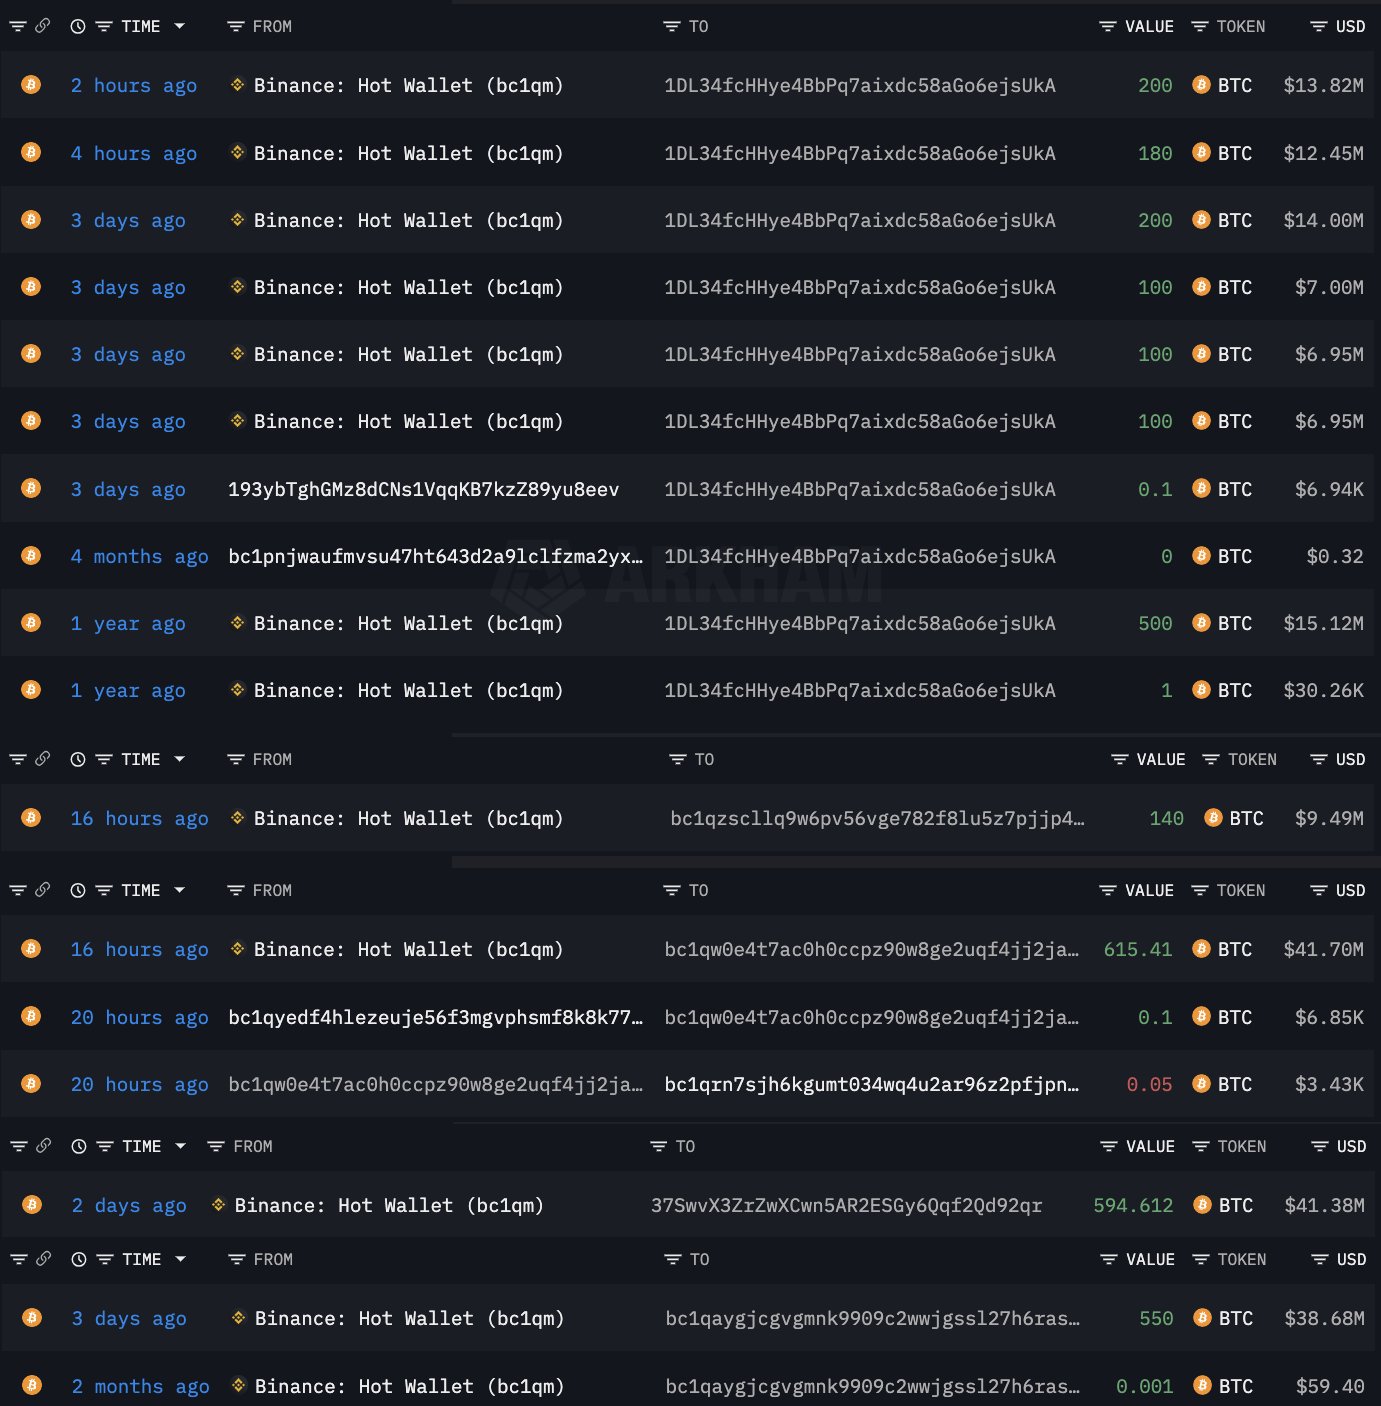Click the Binance logo in the 500 BTC row

click(237, 623)
